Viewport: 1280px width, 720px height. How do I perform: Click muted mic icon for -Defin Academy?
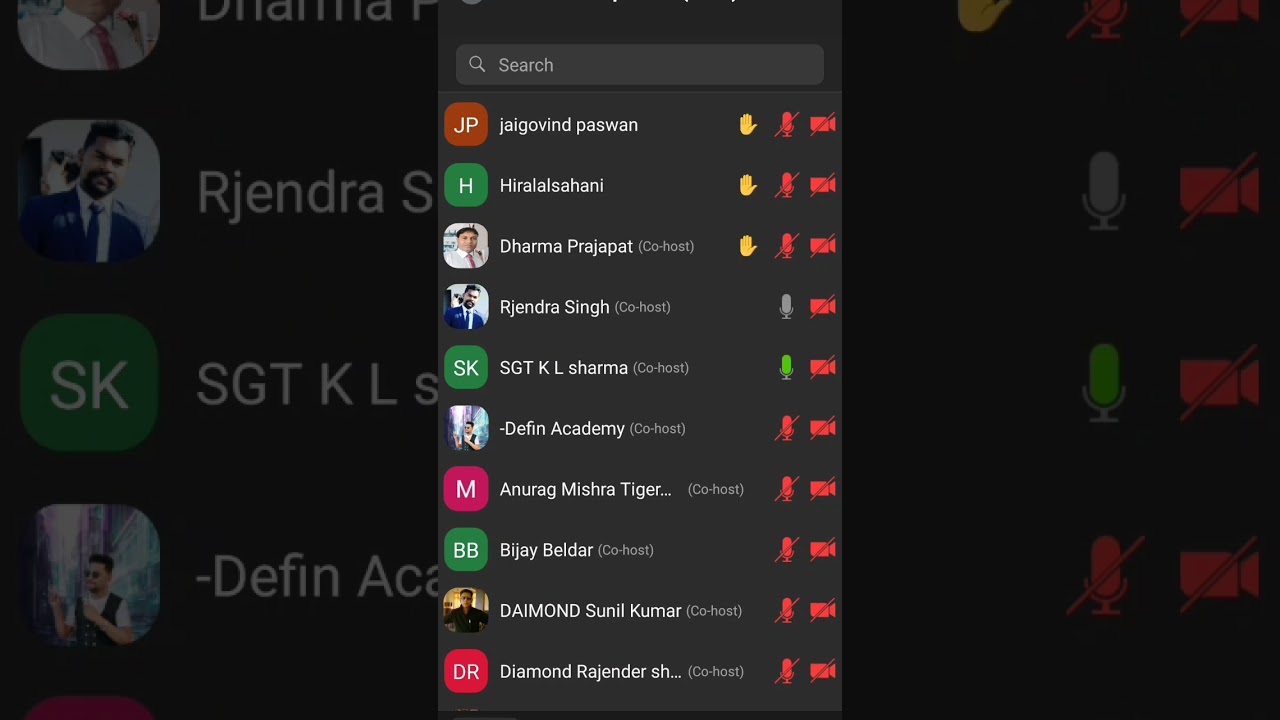click(x=786, y=429)
